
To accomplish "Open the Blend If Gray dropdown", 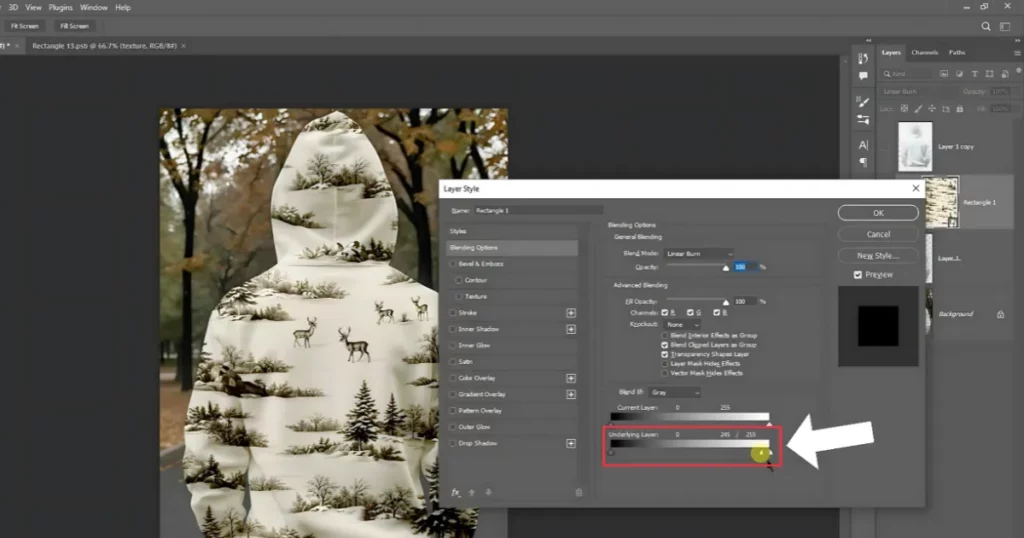I will tap(675, 392).
